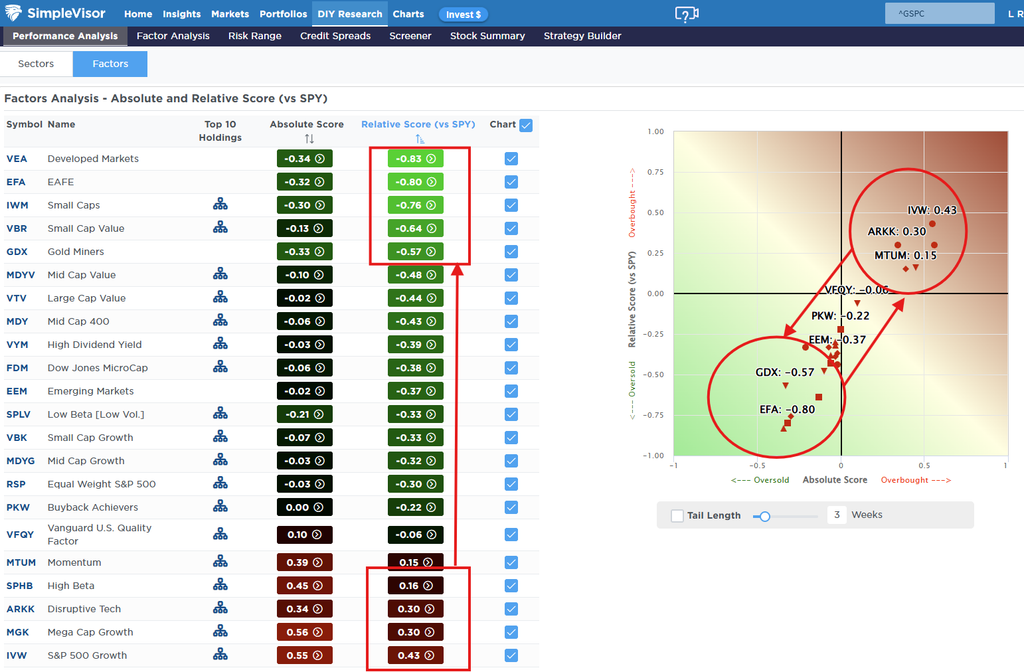The image size is (1024, 672).
Task: Adjust the Tail Length slider handle
Action: tap(765, 516)
